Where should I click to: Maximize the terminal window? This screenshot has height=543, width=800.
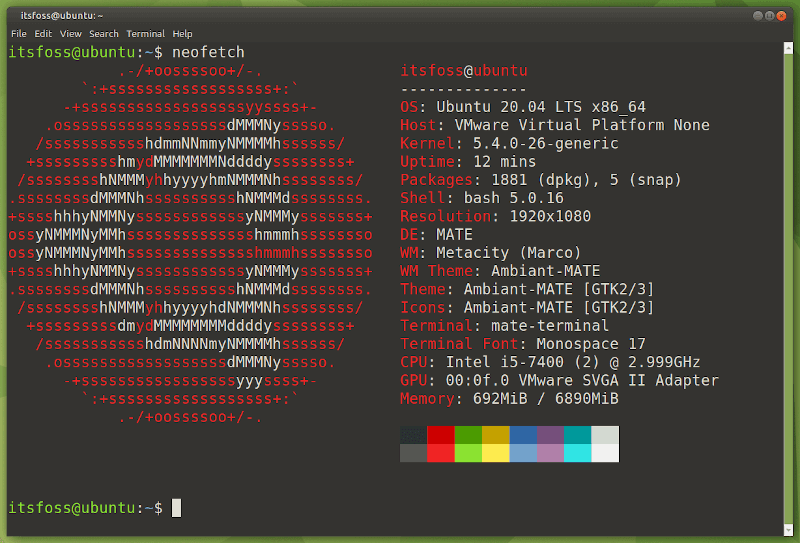point(769,16)
